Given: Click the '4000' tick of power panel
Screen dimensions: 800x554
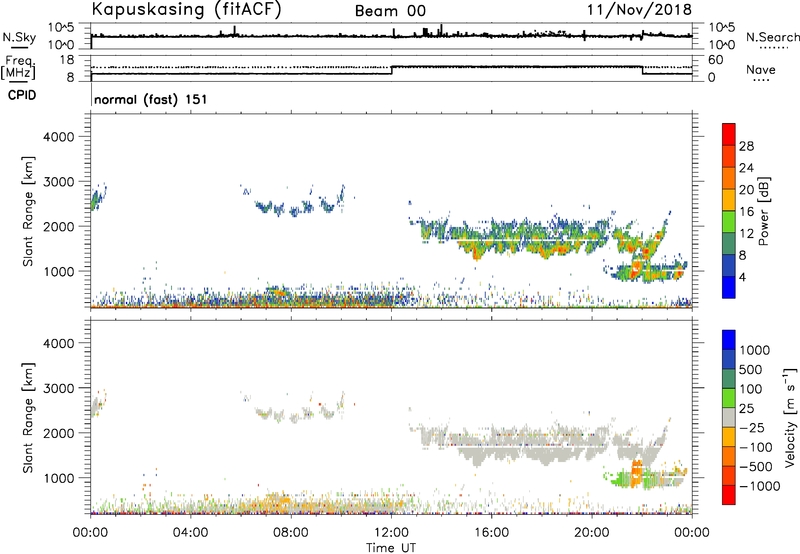Looking at the screenshot, I should coord(59,137).
